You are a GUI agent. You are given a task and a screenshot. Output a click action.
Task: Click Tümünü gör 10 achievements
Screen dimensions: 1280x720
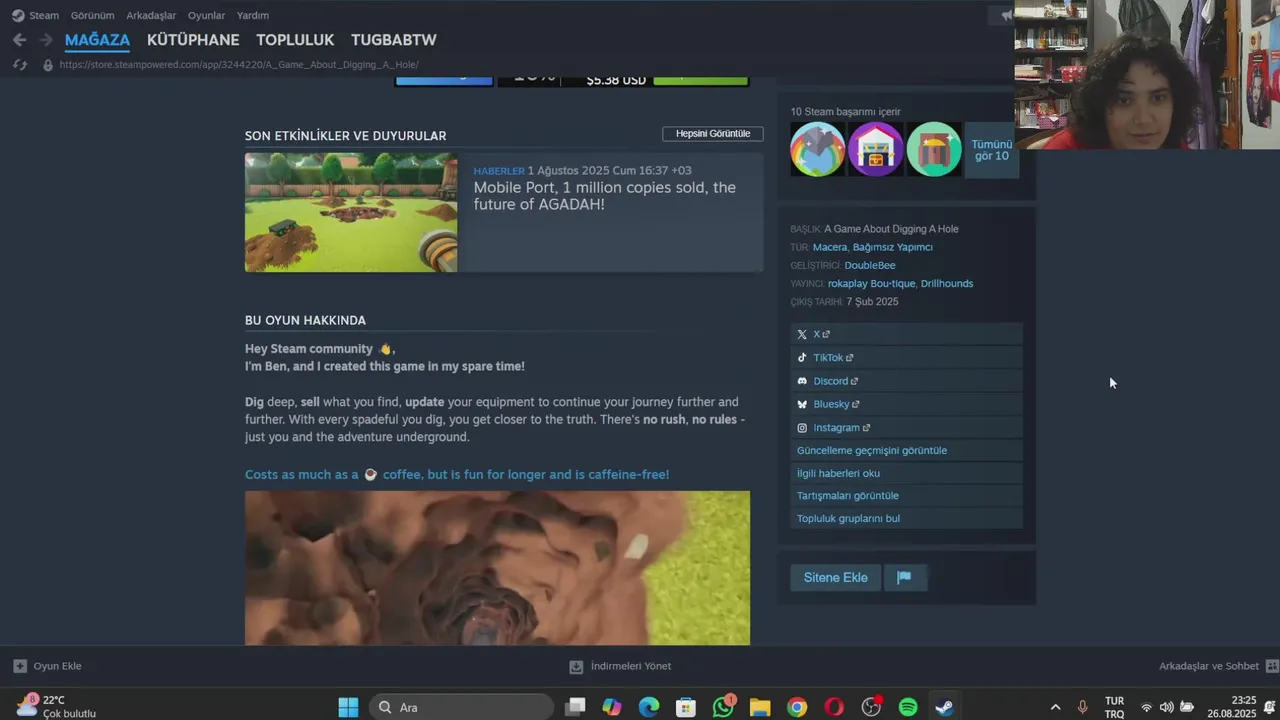(x=991, y=150)
